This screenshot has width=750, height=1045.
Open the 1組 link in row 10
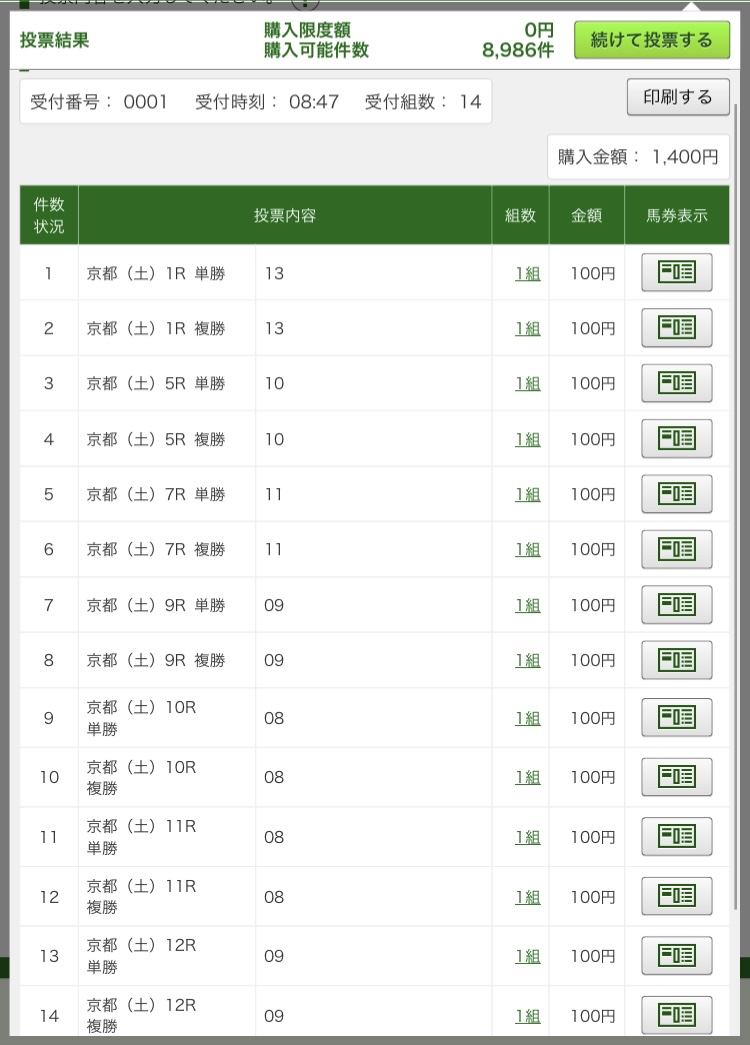click(x=527, y=777)
